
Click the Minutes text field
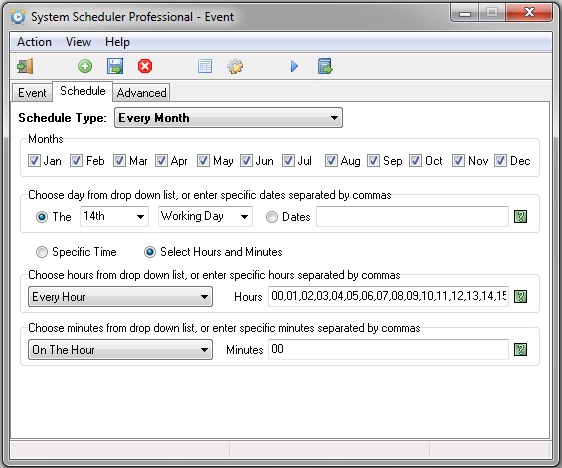[388, 349]
